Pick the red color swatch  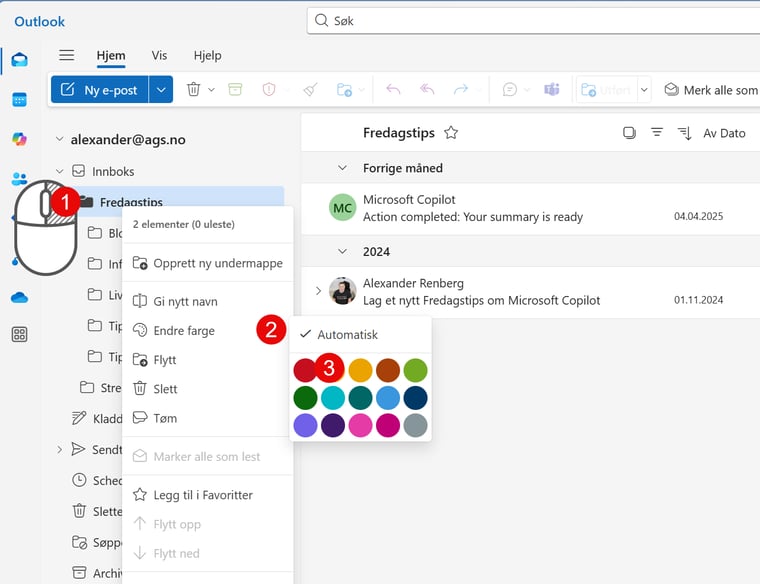[305, 371]
